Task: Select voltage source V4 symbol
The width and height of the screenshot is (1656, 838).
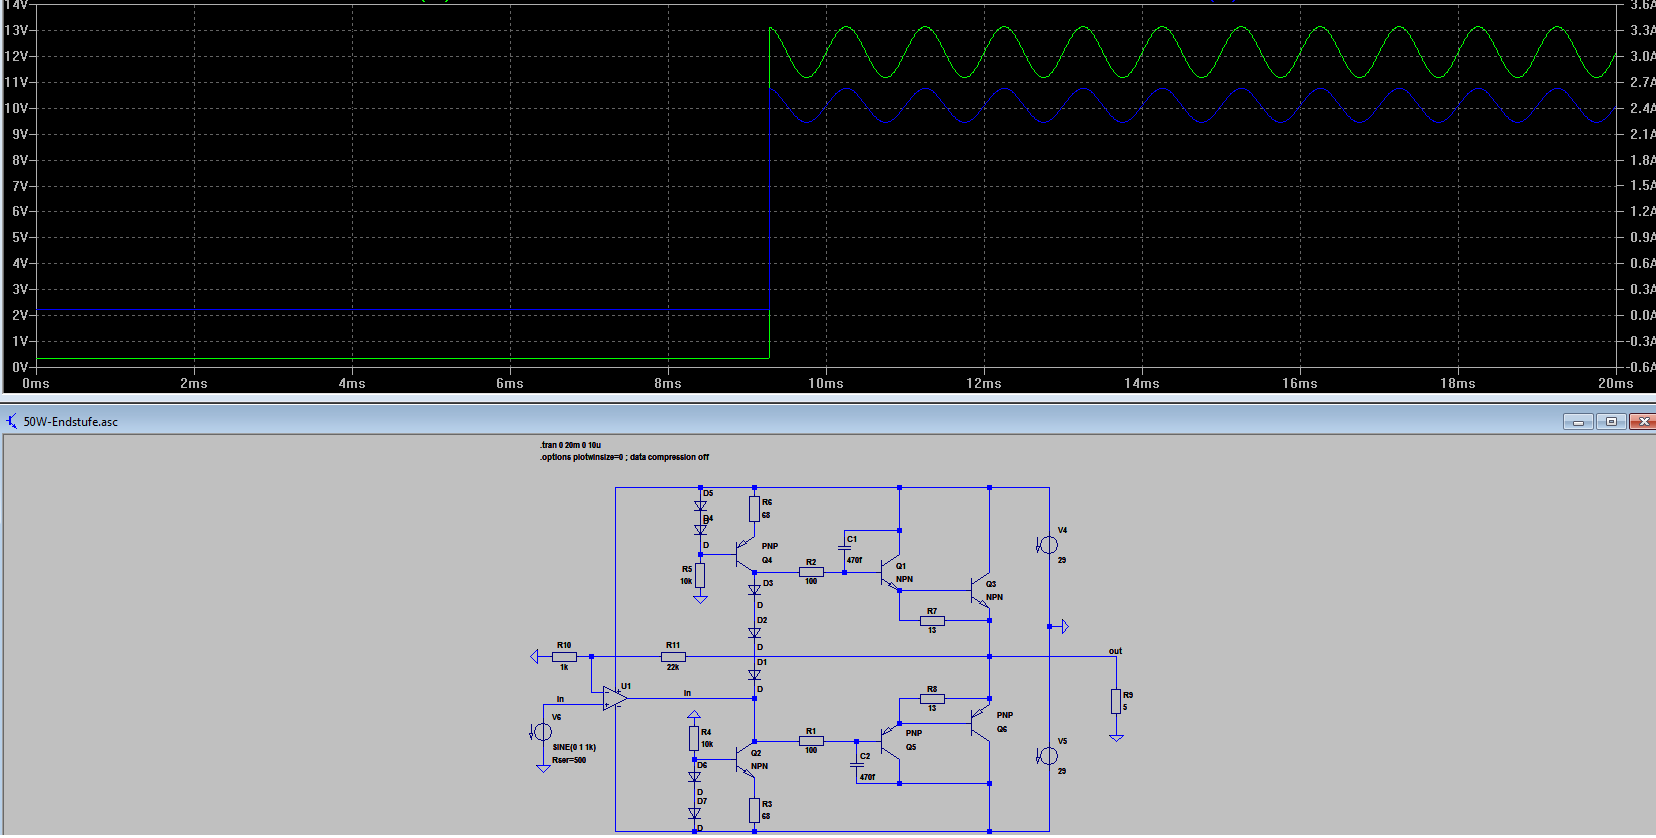Action: (x=1048, y=545)
